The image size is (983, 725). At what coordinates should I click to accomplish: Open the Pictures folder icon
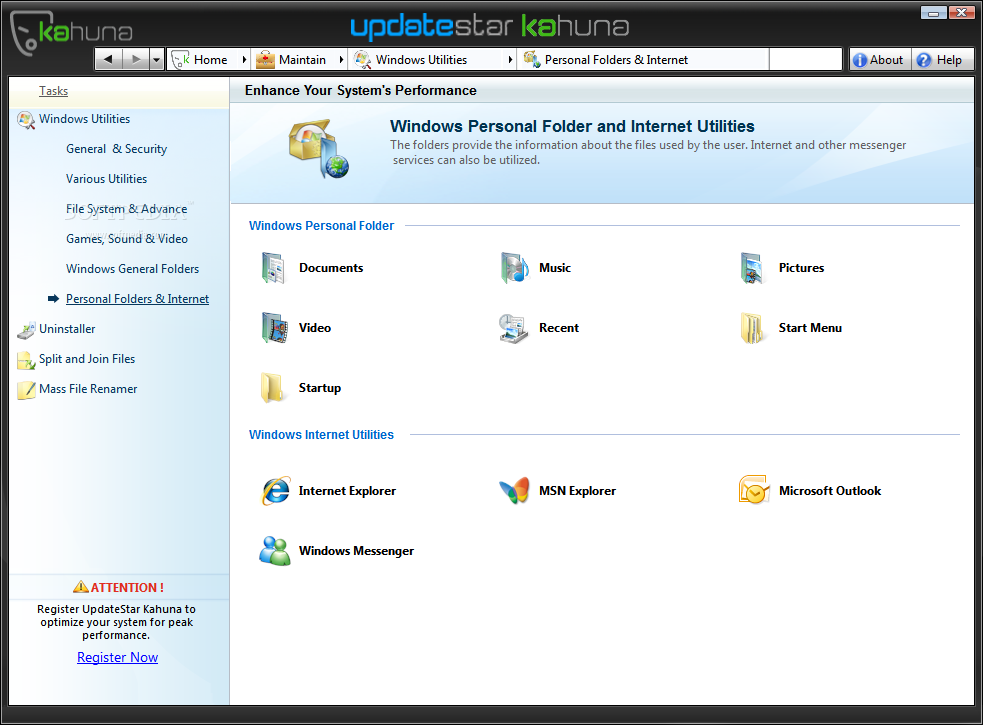pos(752,268)
